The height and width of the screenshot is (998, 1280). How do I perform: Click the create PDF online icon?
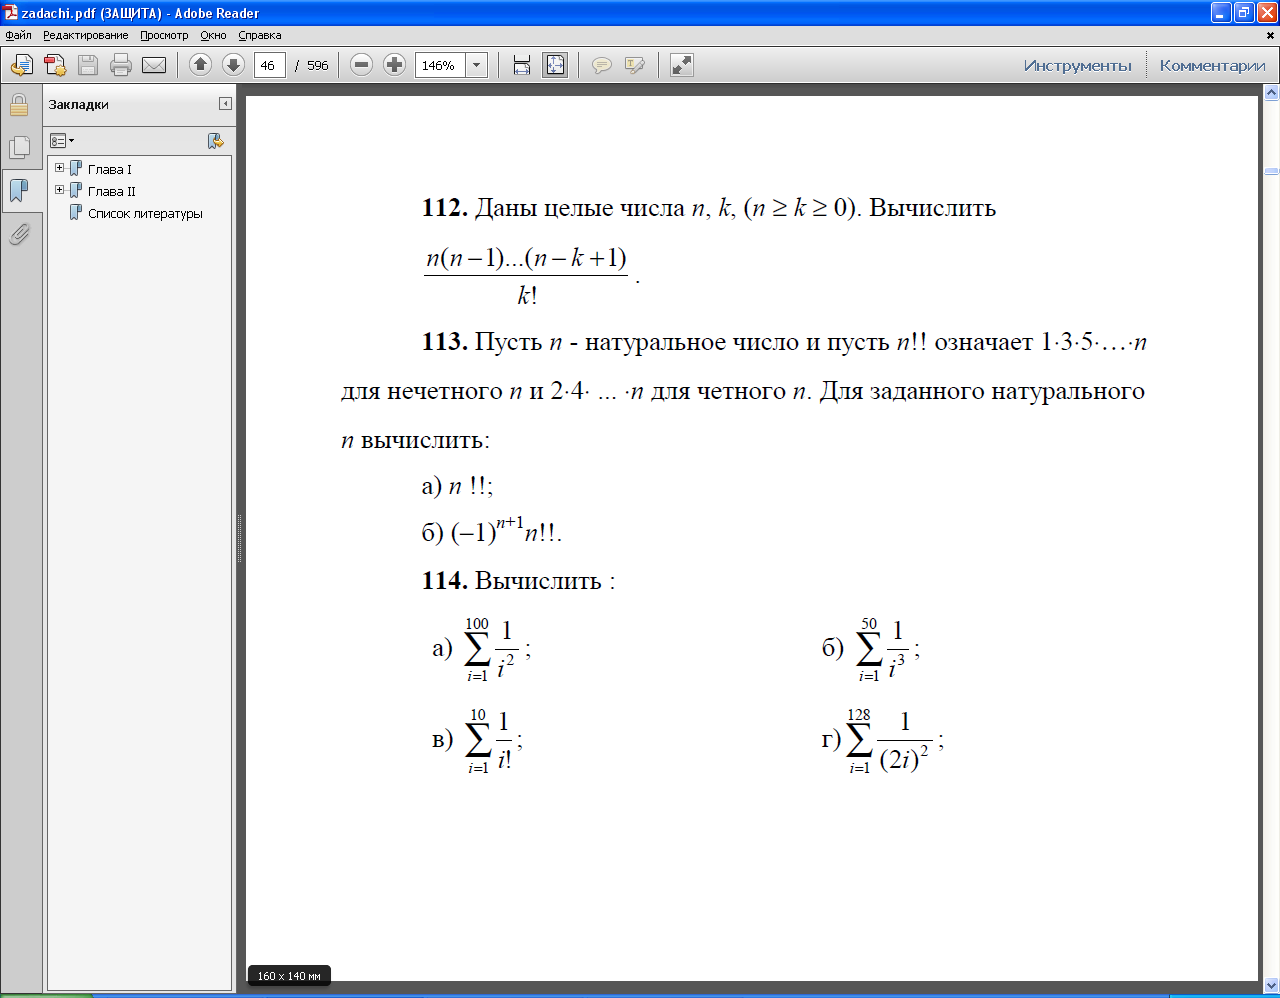[21, 65]
